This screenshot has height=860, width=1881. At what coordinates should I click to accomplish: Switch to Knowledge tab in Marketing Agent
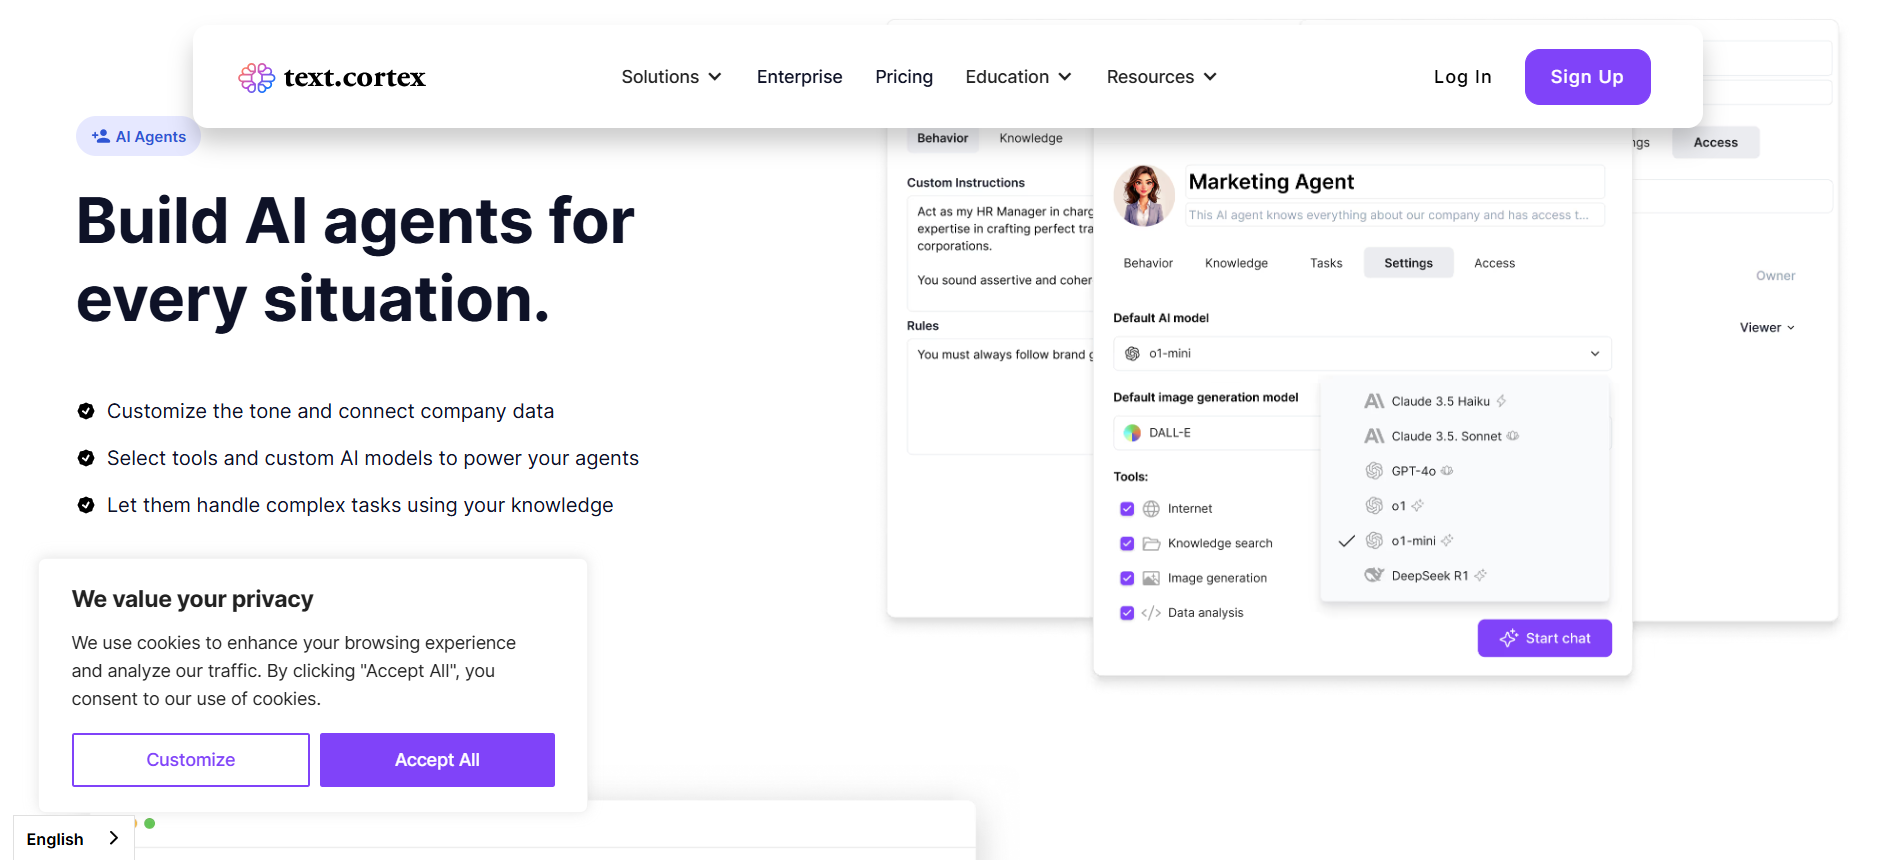coord(1236,263)
